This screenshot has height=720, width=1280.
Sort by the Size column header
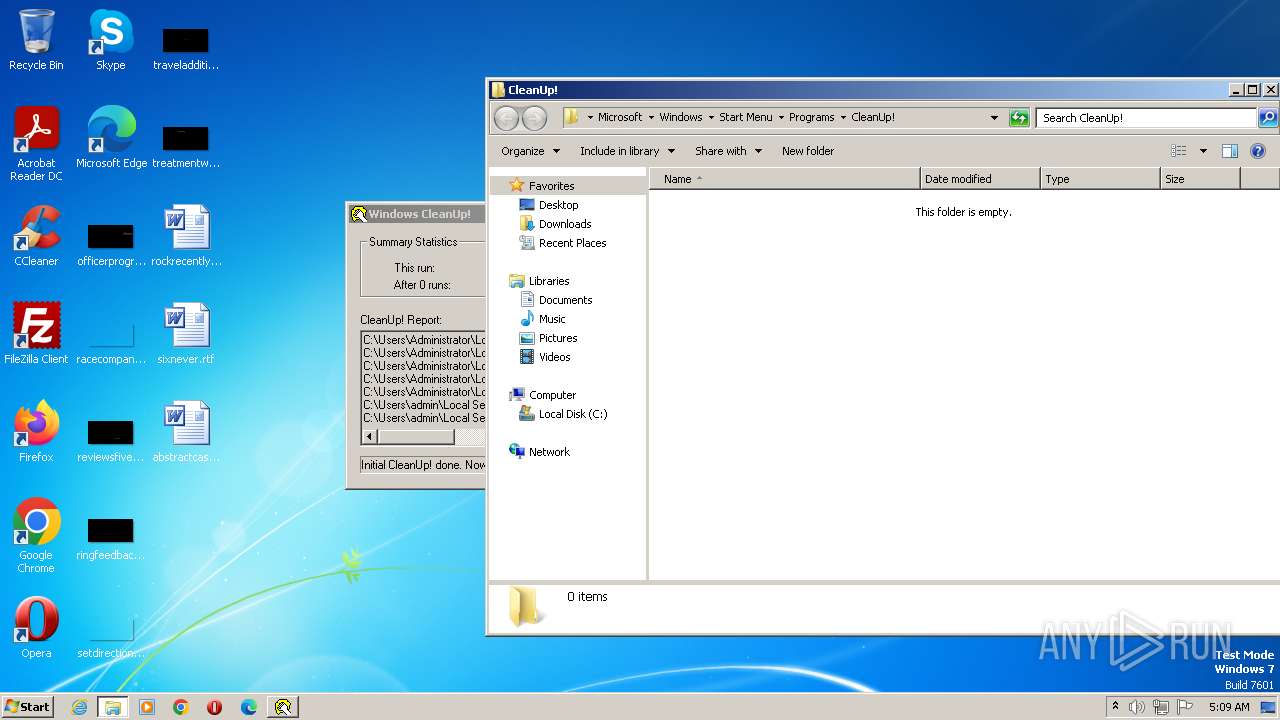(x=1200, y=179)
